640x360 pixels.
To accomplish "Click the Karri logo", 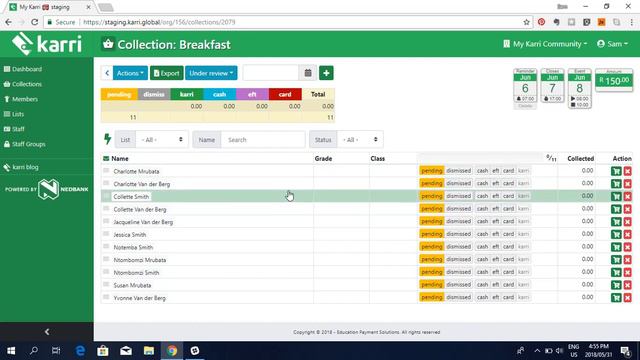I will 47,44.
